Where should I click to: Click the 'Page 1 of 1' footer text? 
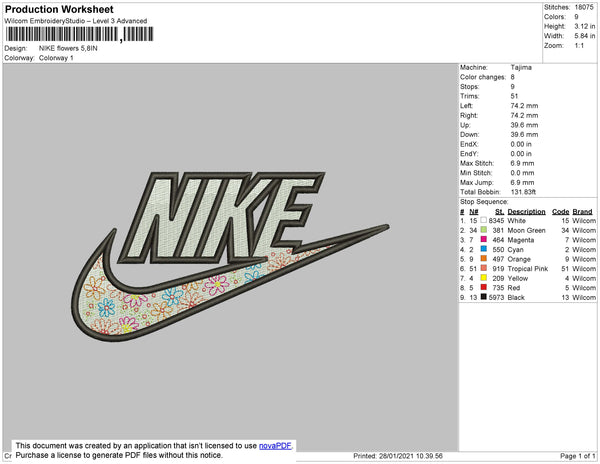point(577,456)
